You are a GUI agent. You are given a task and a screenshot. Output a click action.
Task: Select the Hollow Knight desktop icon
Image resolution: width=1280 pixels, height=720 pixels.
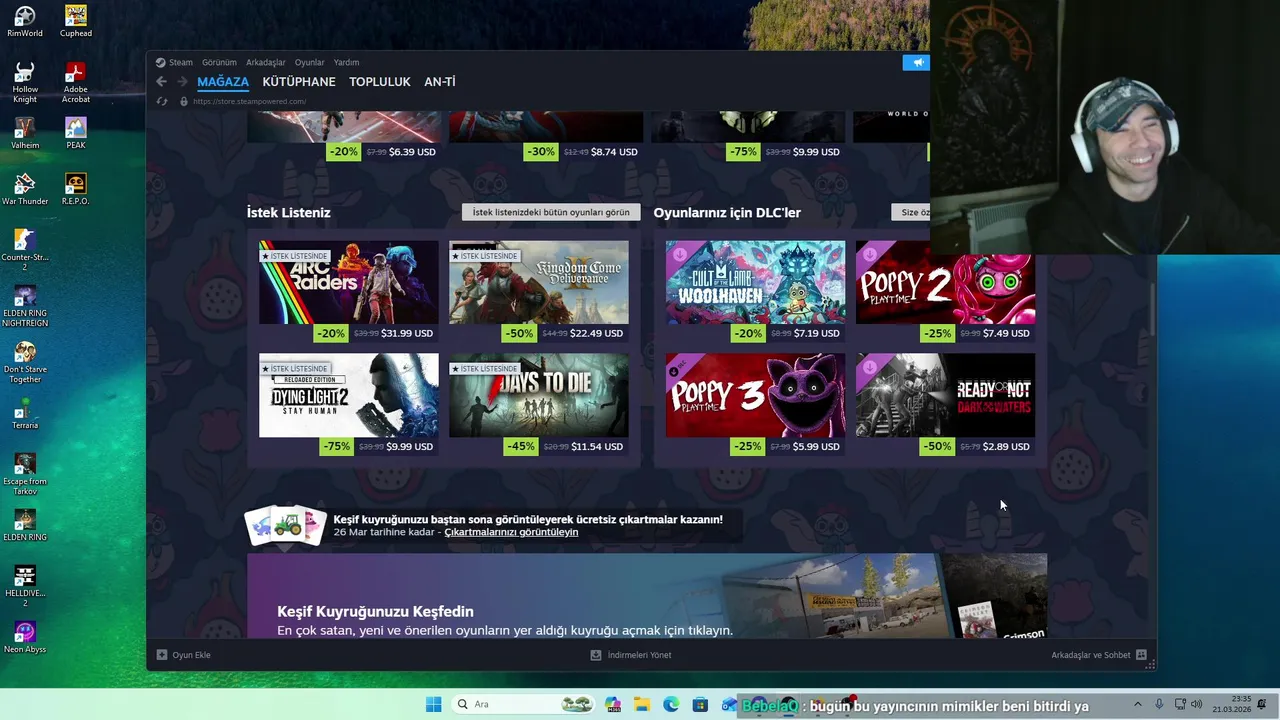(x=25, y=82)
